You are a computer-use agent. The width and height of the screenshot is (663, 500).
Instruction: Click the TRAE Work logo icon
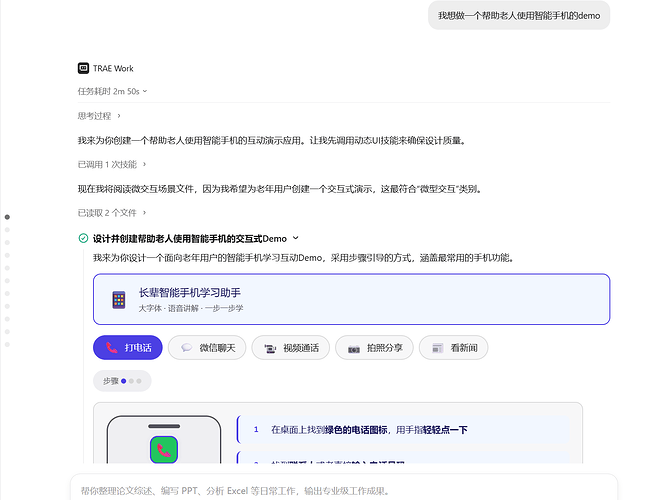coord(83,68)
